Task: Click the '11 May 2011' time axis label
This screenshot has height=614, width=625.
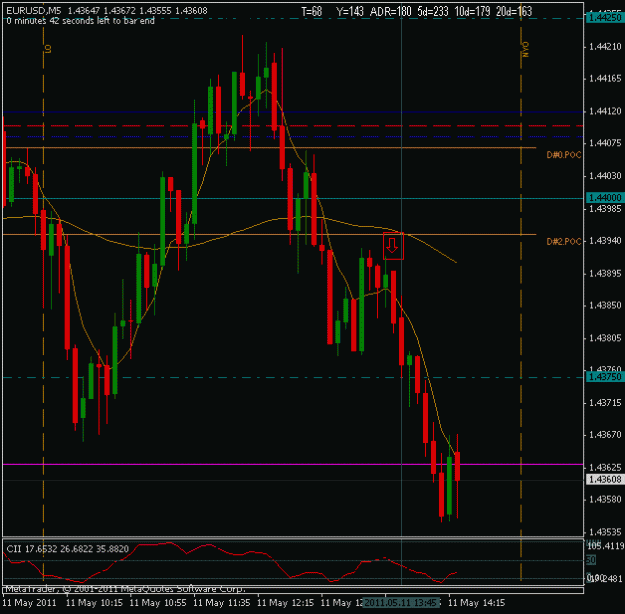Action: pyautogui.click(x=29, y=602)
